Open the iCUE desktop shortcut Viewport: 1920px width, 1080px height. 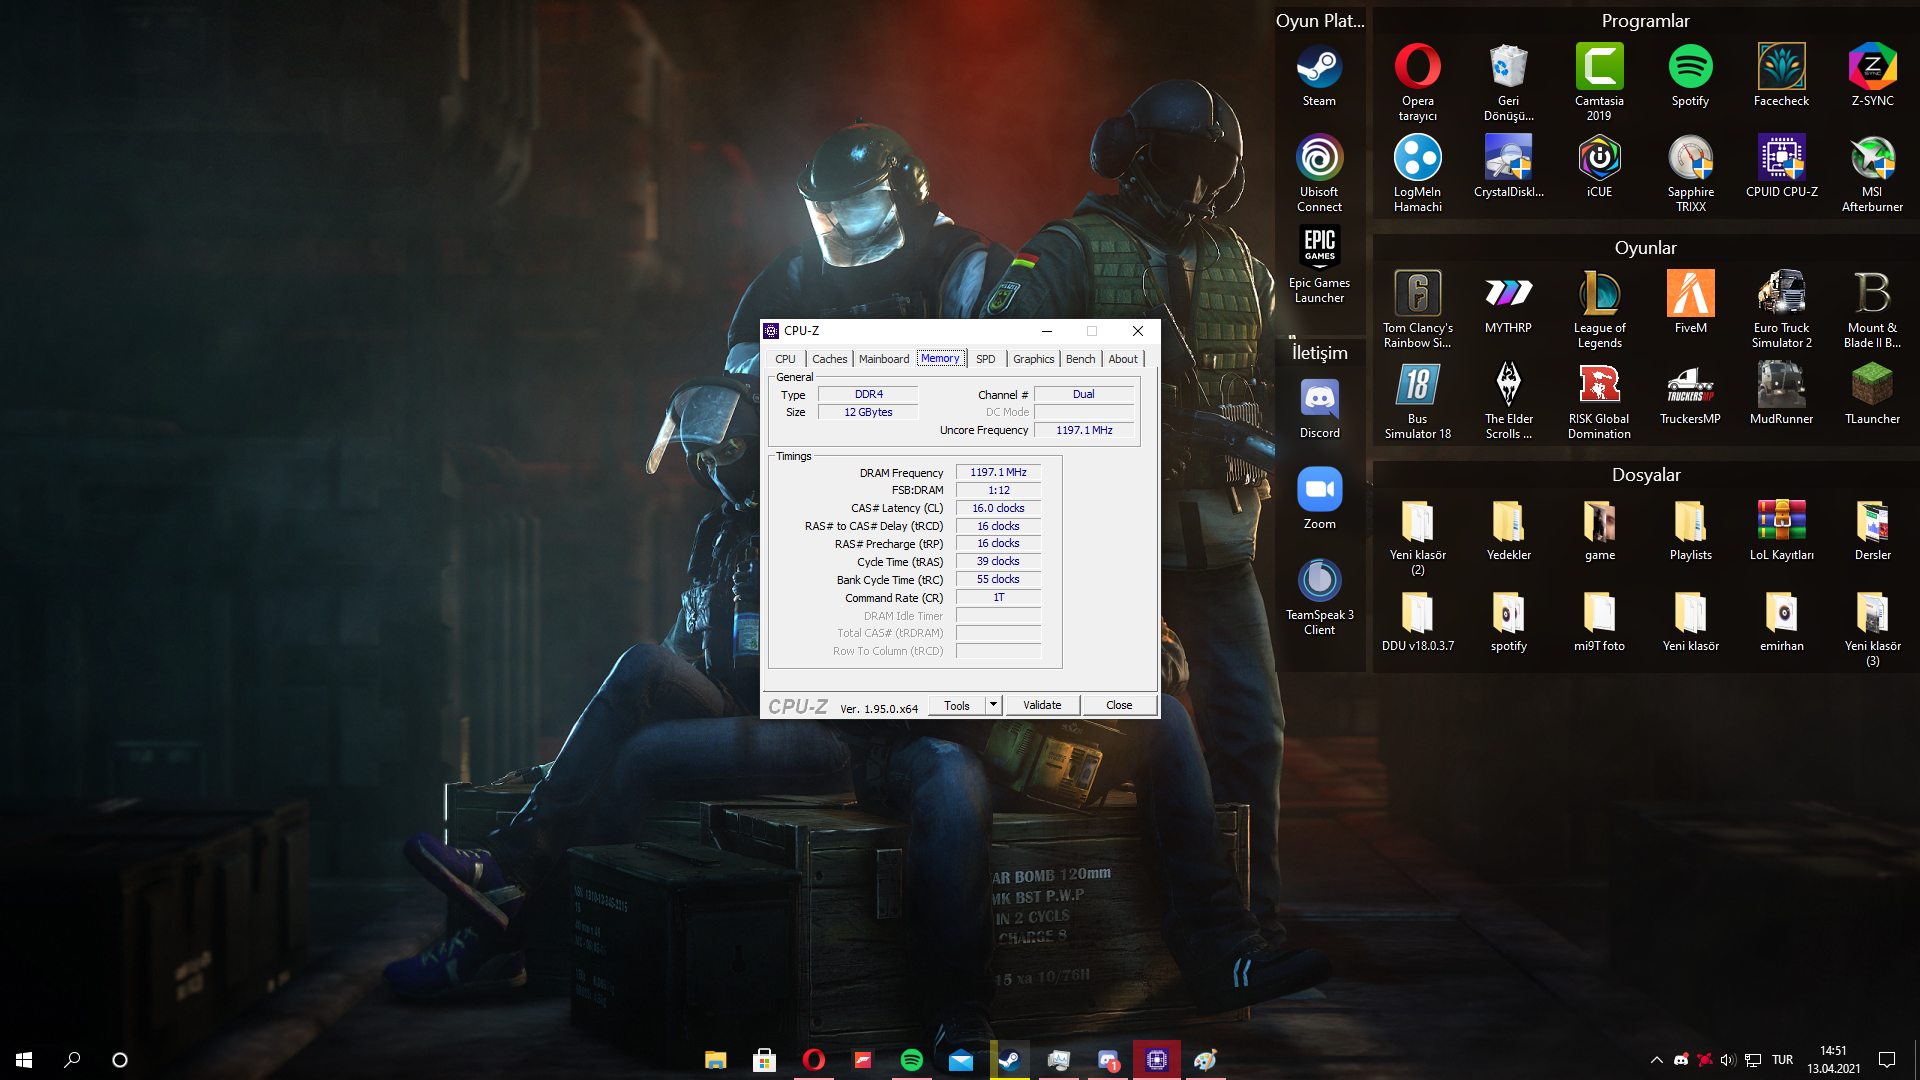pos(1599,159)
